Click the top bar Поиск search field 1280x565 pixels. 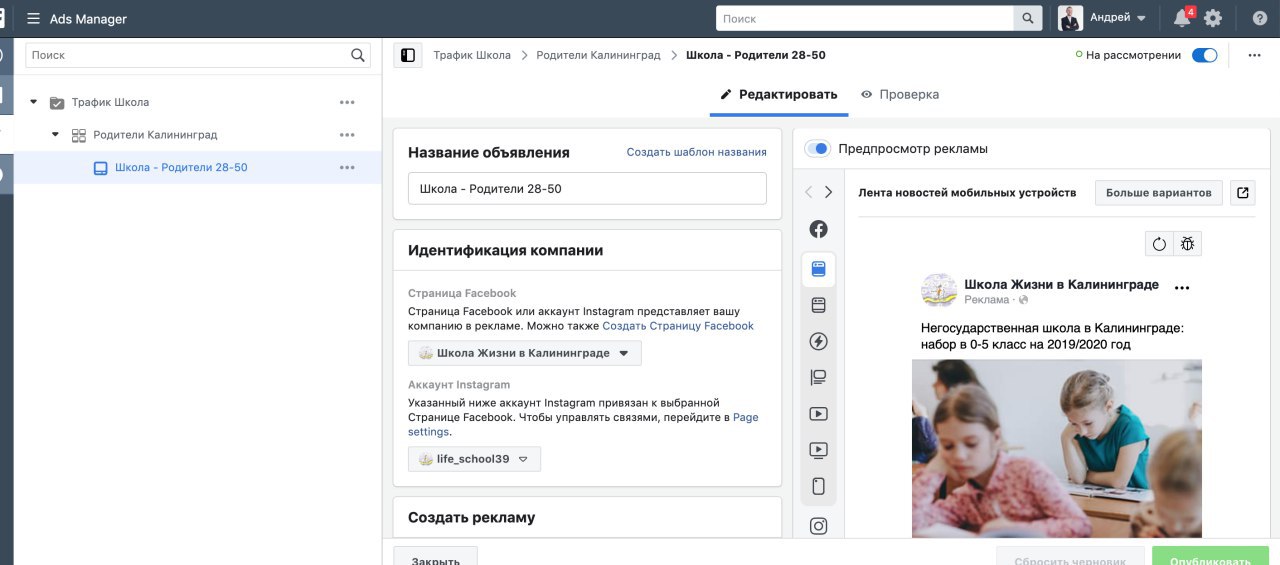[865, 19]
